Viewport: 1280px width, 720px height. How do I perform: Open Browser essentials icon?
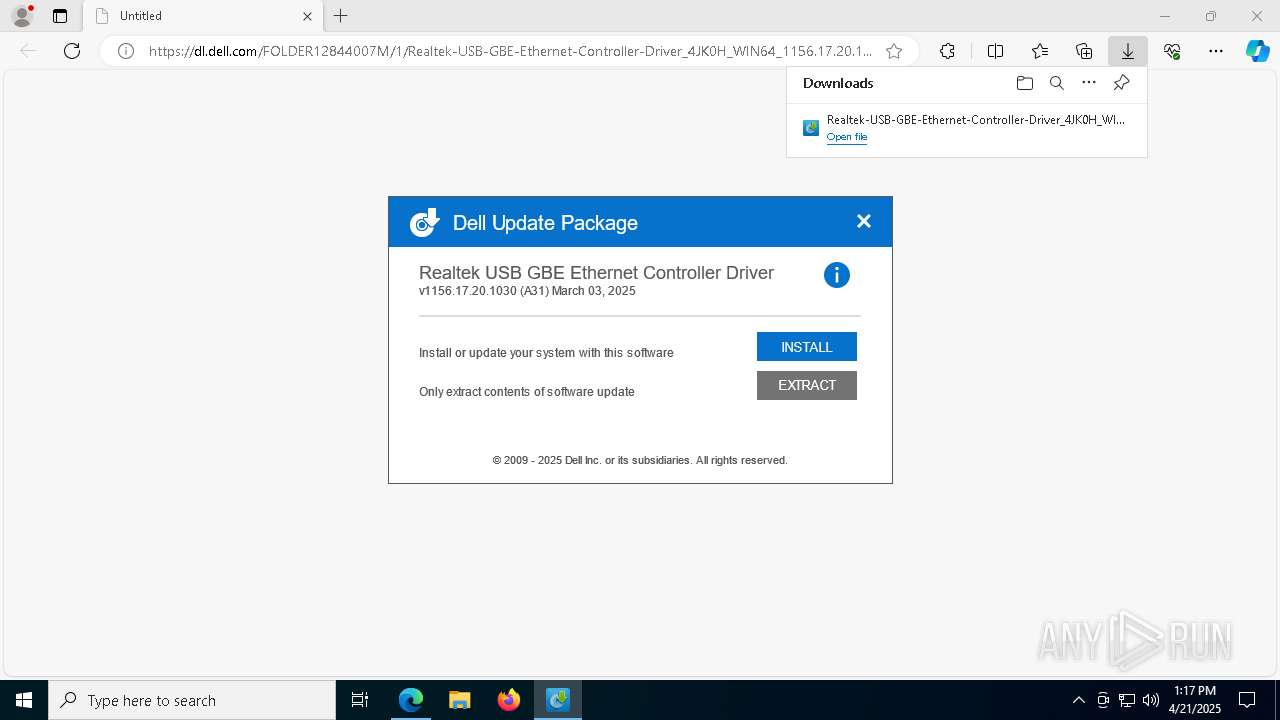coord(1172,51)
